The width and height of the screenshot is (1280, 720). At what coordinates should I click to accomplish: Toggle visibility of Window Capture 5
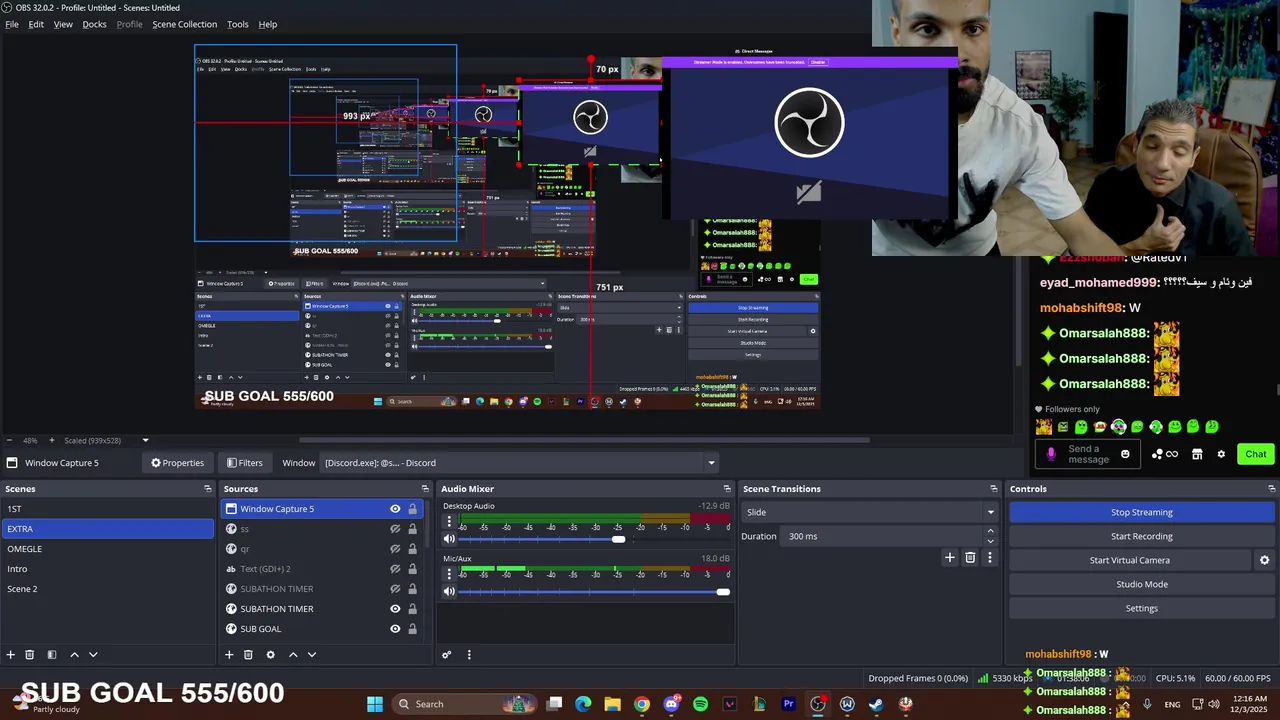pos(395,509)
